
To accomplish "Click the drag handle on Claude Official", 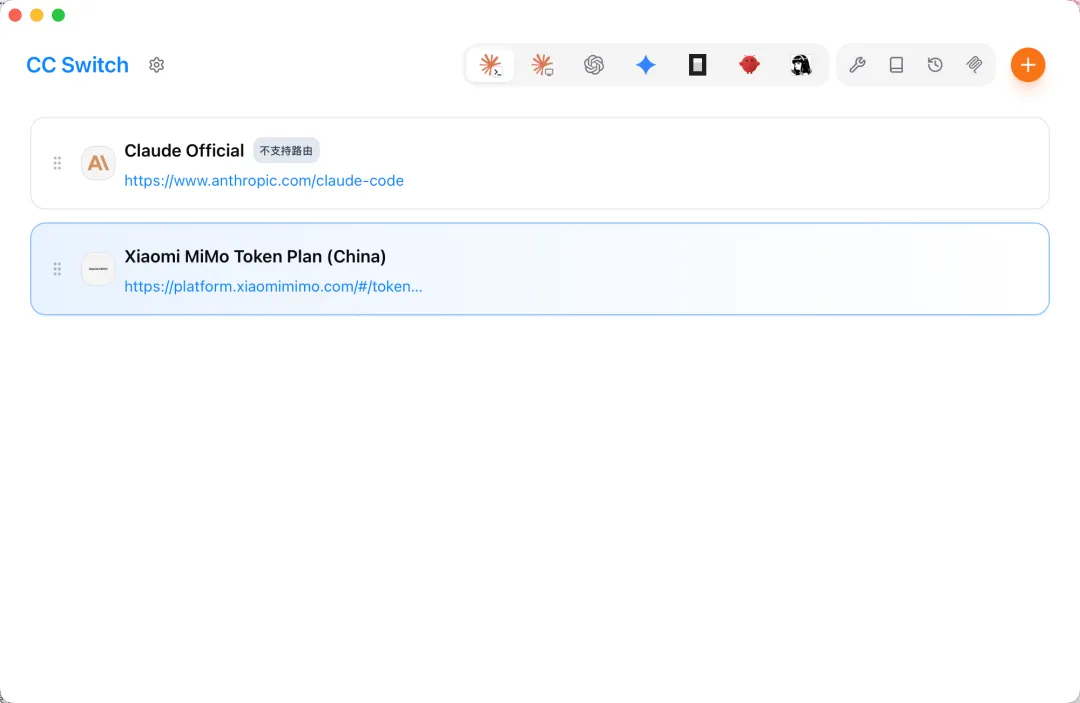I will point(57,163).
